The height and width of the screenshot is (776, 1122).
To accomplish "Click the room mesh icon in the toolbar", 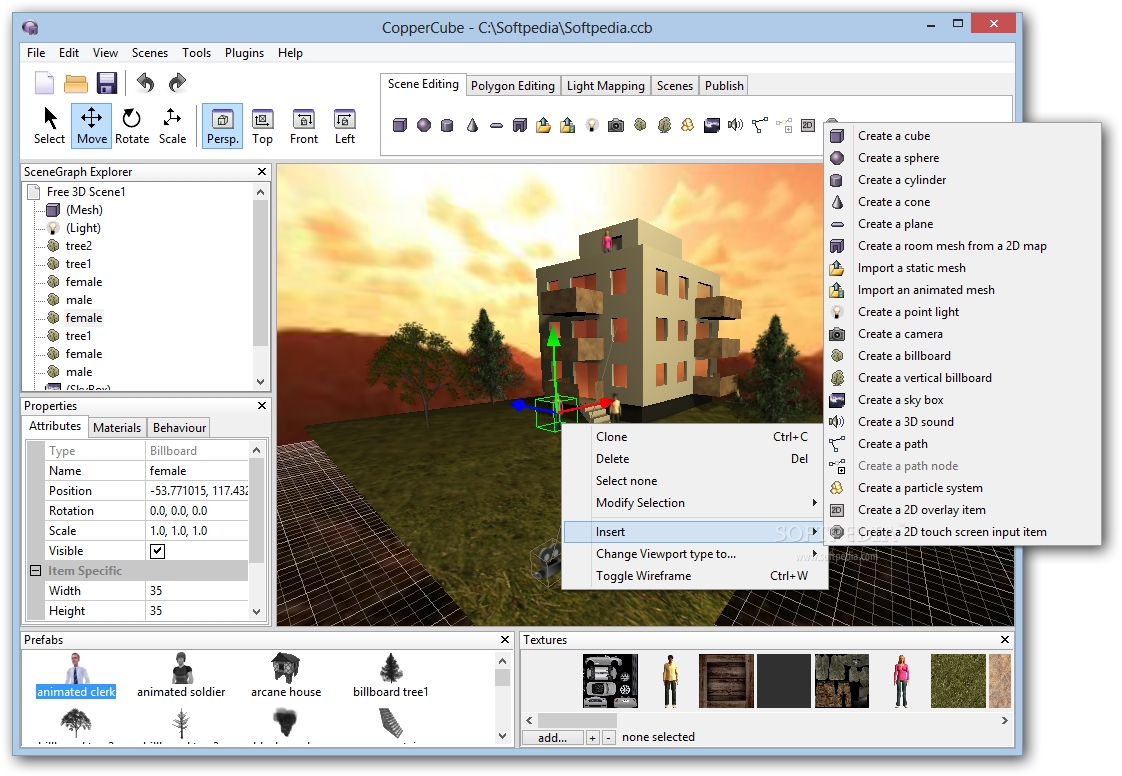I will coord(519,125).
